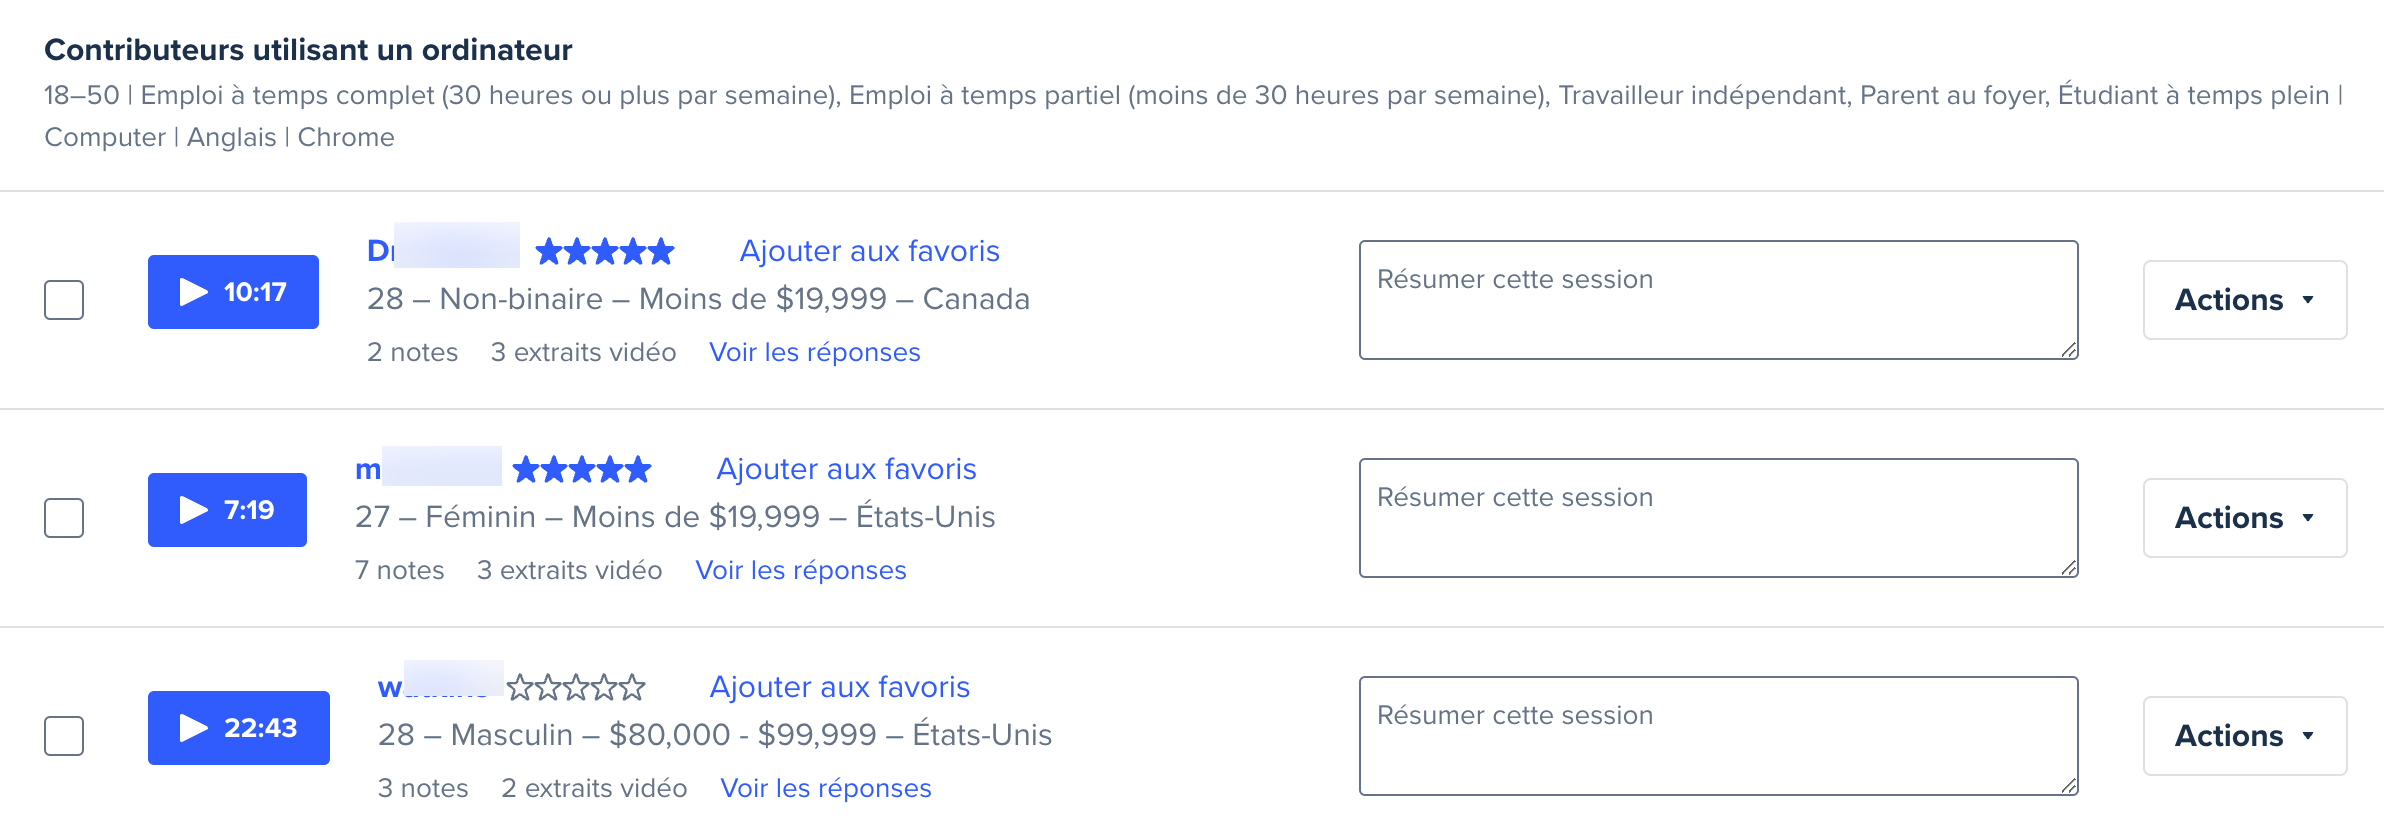This screenshot has width=2384, height=840.
Task: Open Actions dropdown for the 22:43 session
Action: pos(2245,736)
